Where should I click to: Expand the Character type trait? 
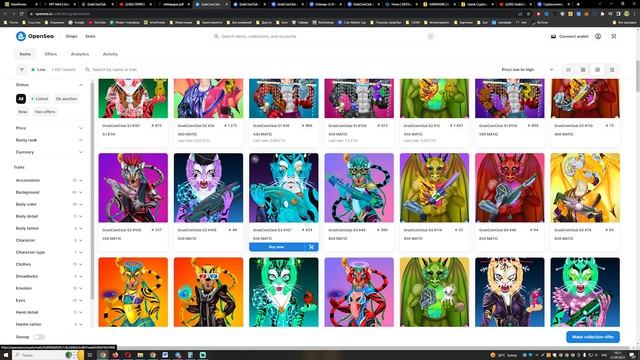49,252
